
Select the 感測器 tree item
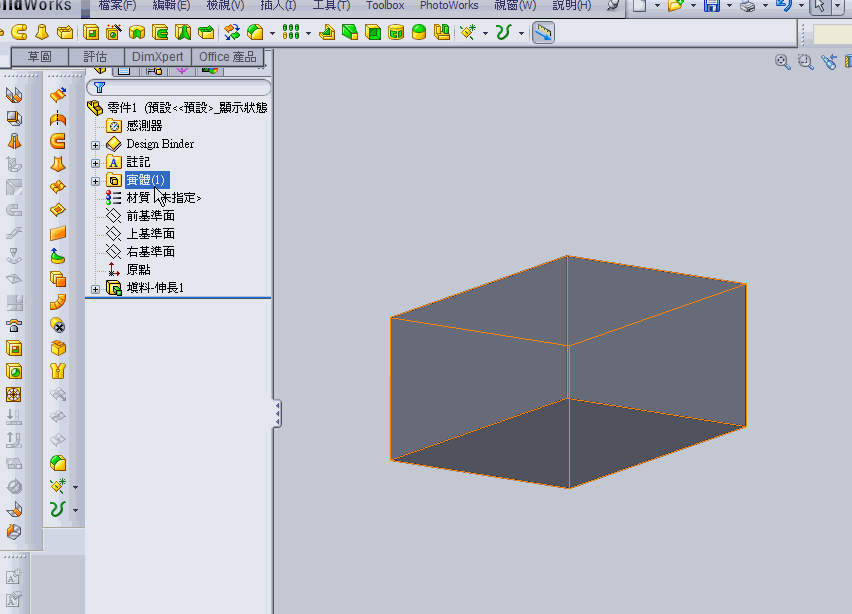(134, 126)
